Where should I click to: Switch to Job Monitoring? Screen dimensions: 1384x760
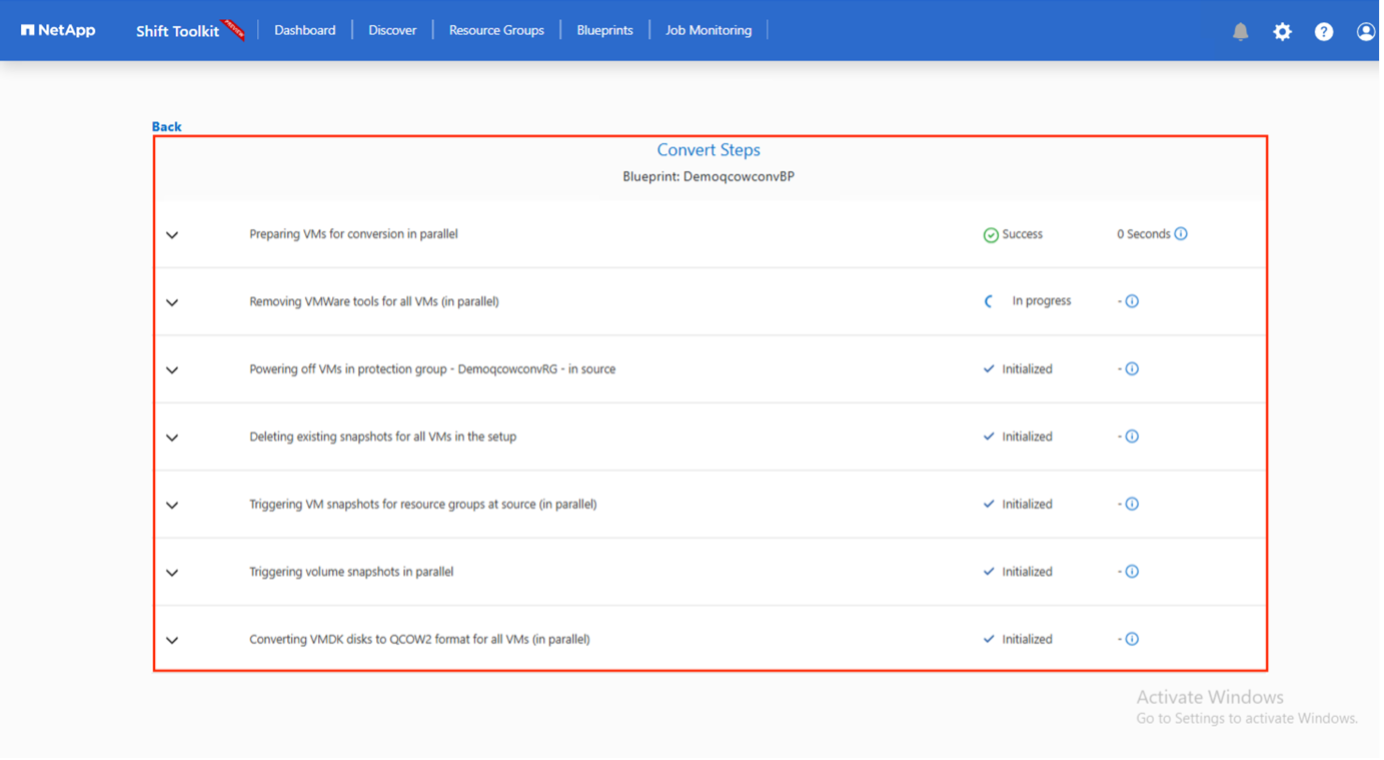(x=711, y=31)
